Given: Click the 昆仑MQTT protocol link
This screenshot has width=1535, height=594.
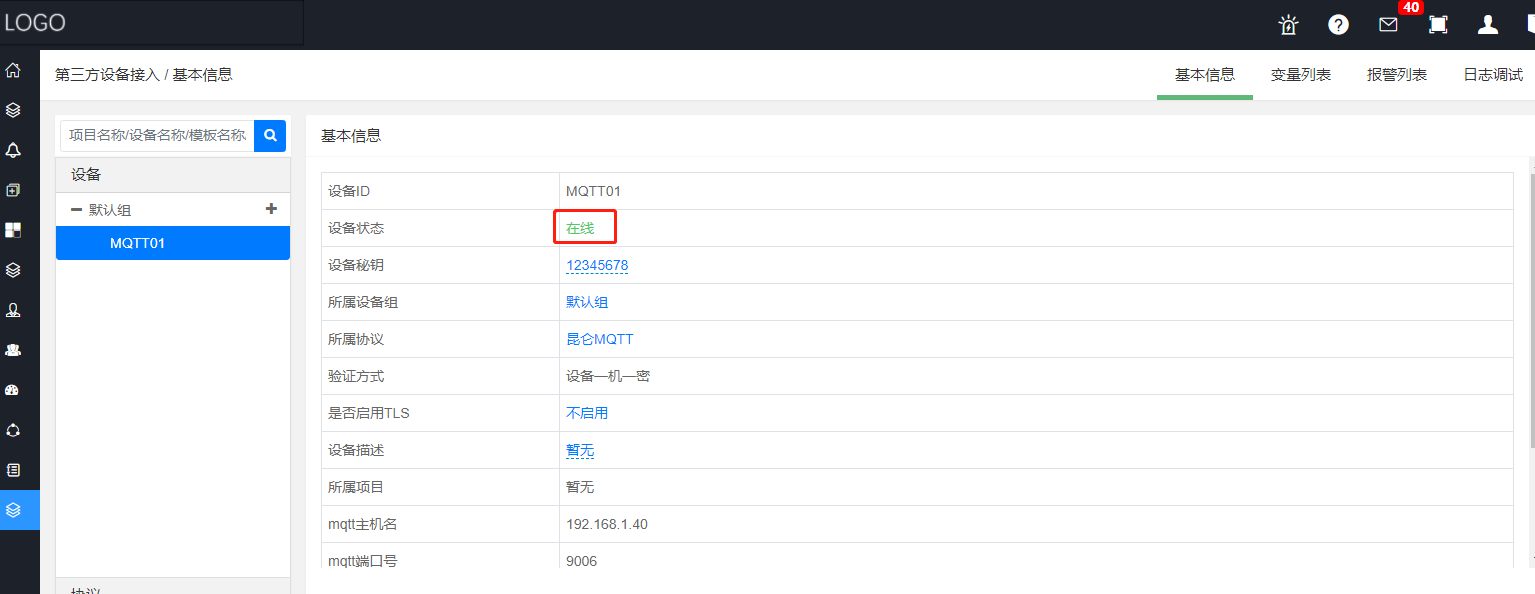Looking at the screenshot, I should coord(599,339).
